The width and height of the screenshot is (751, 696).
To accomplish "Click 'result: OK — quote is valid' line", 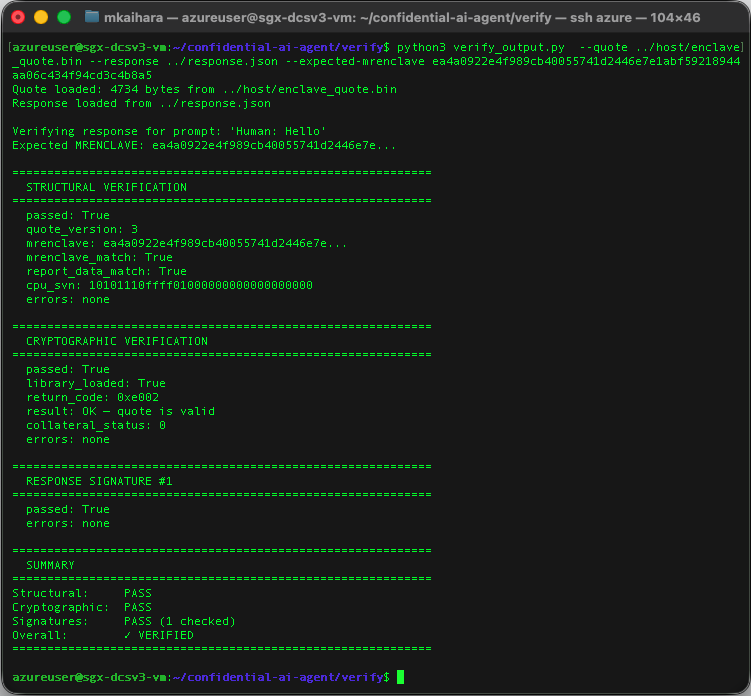I will tap(120, 411).
